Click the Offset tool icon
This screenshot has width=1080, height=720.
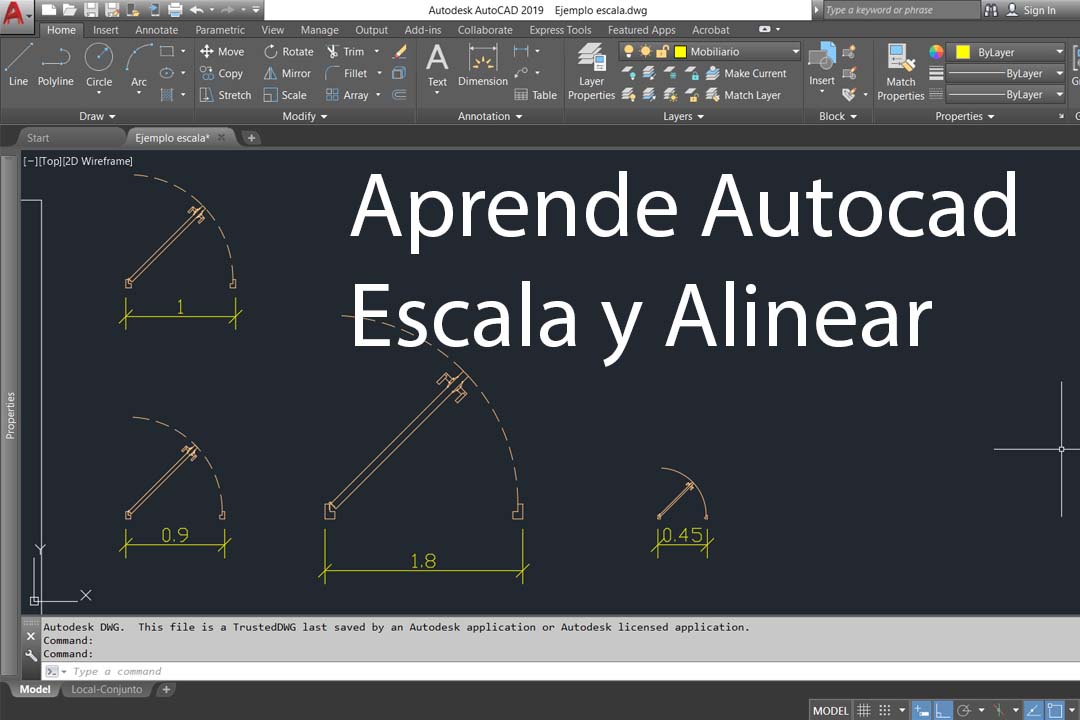pyautogui.click(x=399, y=95)
